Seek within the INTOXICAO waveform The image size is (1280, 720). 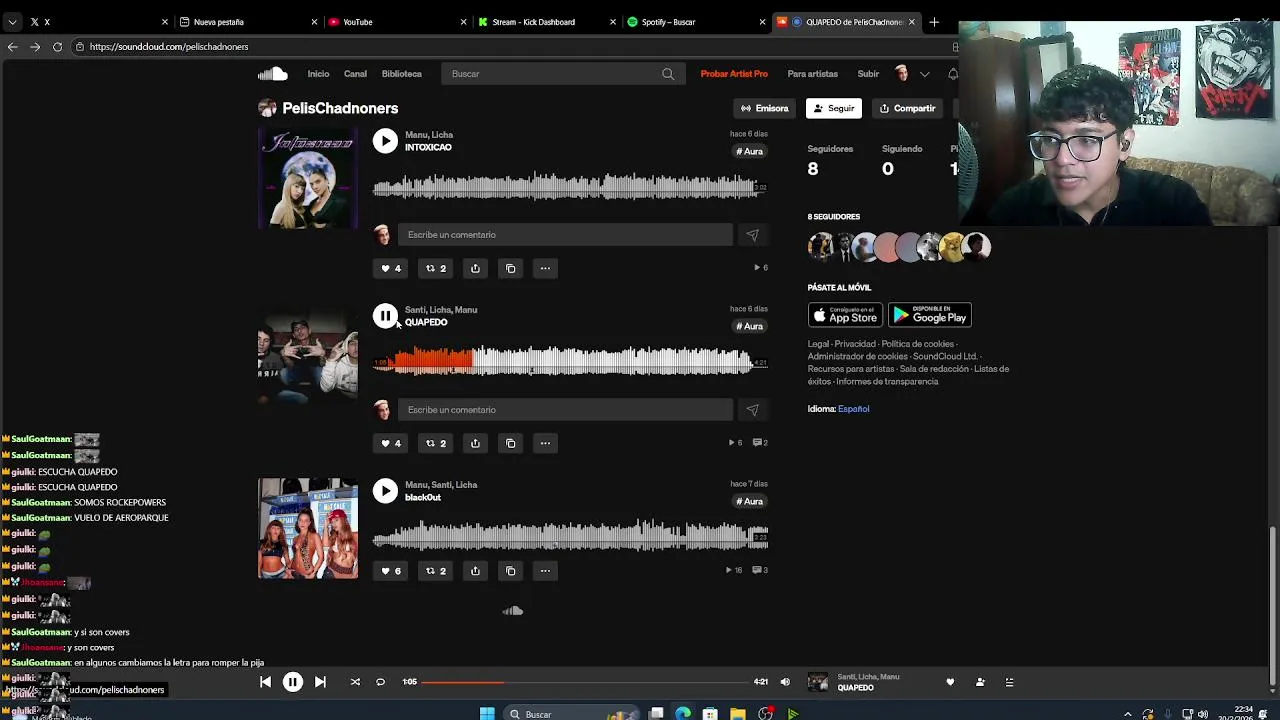tap(570, 186)
